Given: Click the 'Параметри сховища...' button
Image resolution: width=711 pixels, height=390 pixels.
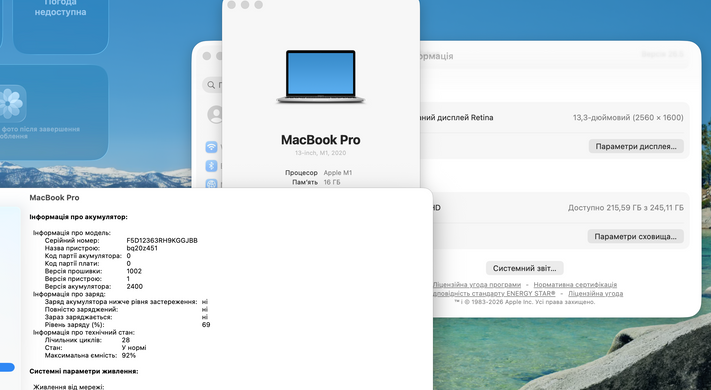Looking at the screenshot, I should coord(635,236).
